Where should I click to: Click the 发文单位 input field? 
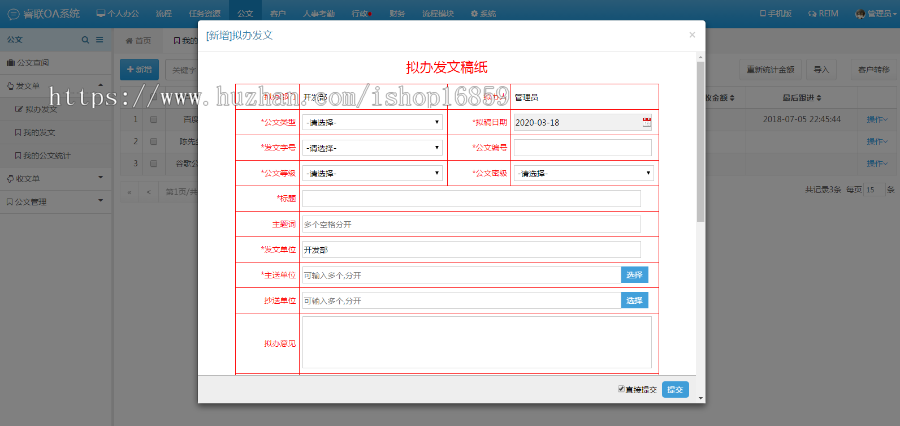(x=471, y=249)
